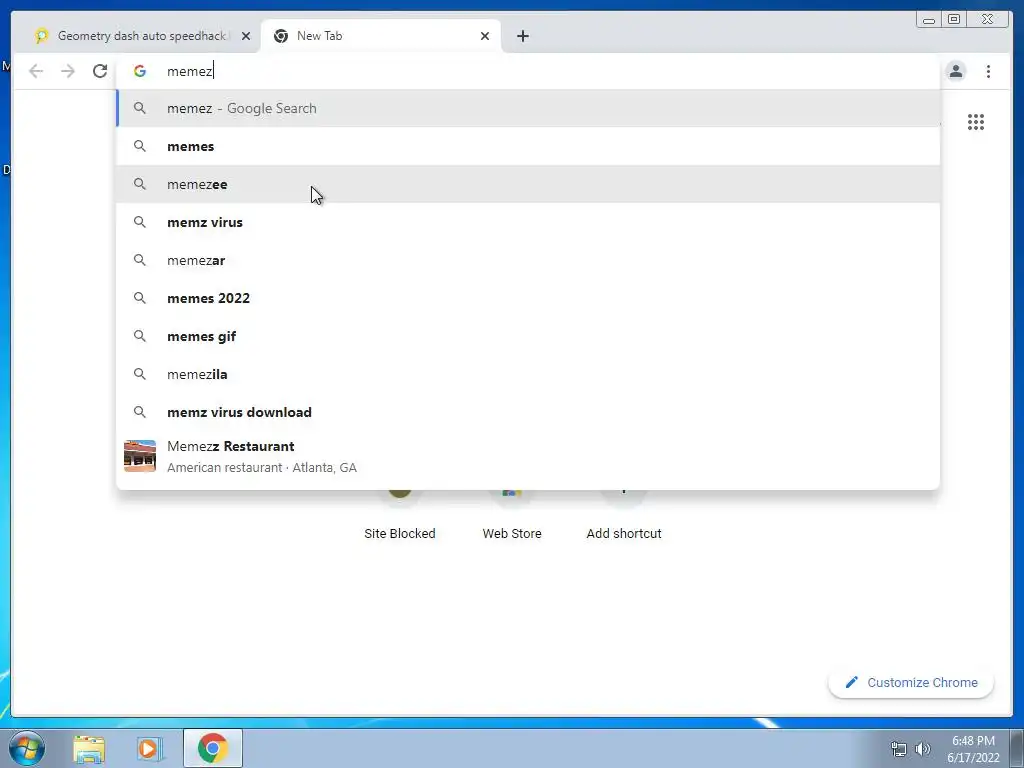The height and width of the screenshot is (768, 1024).
Task: Minimize the Chrome window
Action: [x=929, y=20]
